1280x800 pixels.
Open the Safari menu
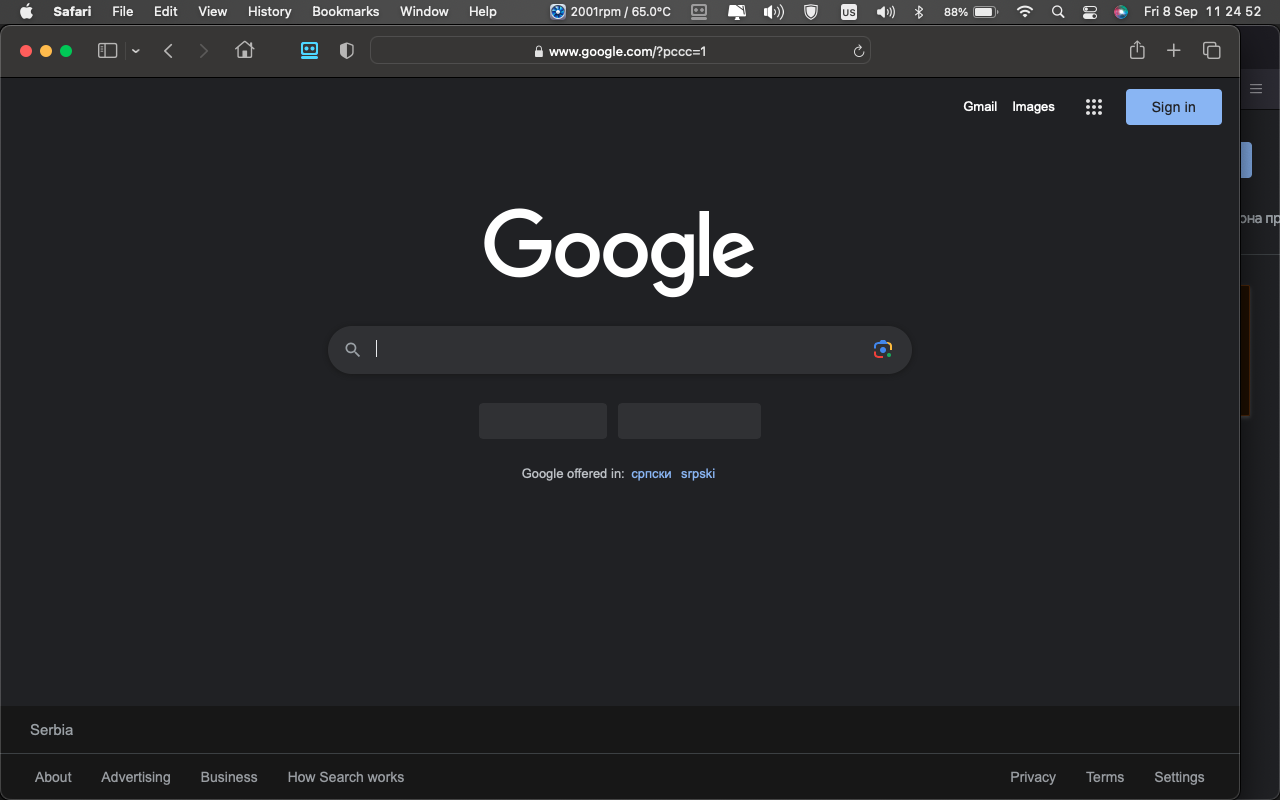pyautogui.click(x=73, y=12)
